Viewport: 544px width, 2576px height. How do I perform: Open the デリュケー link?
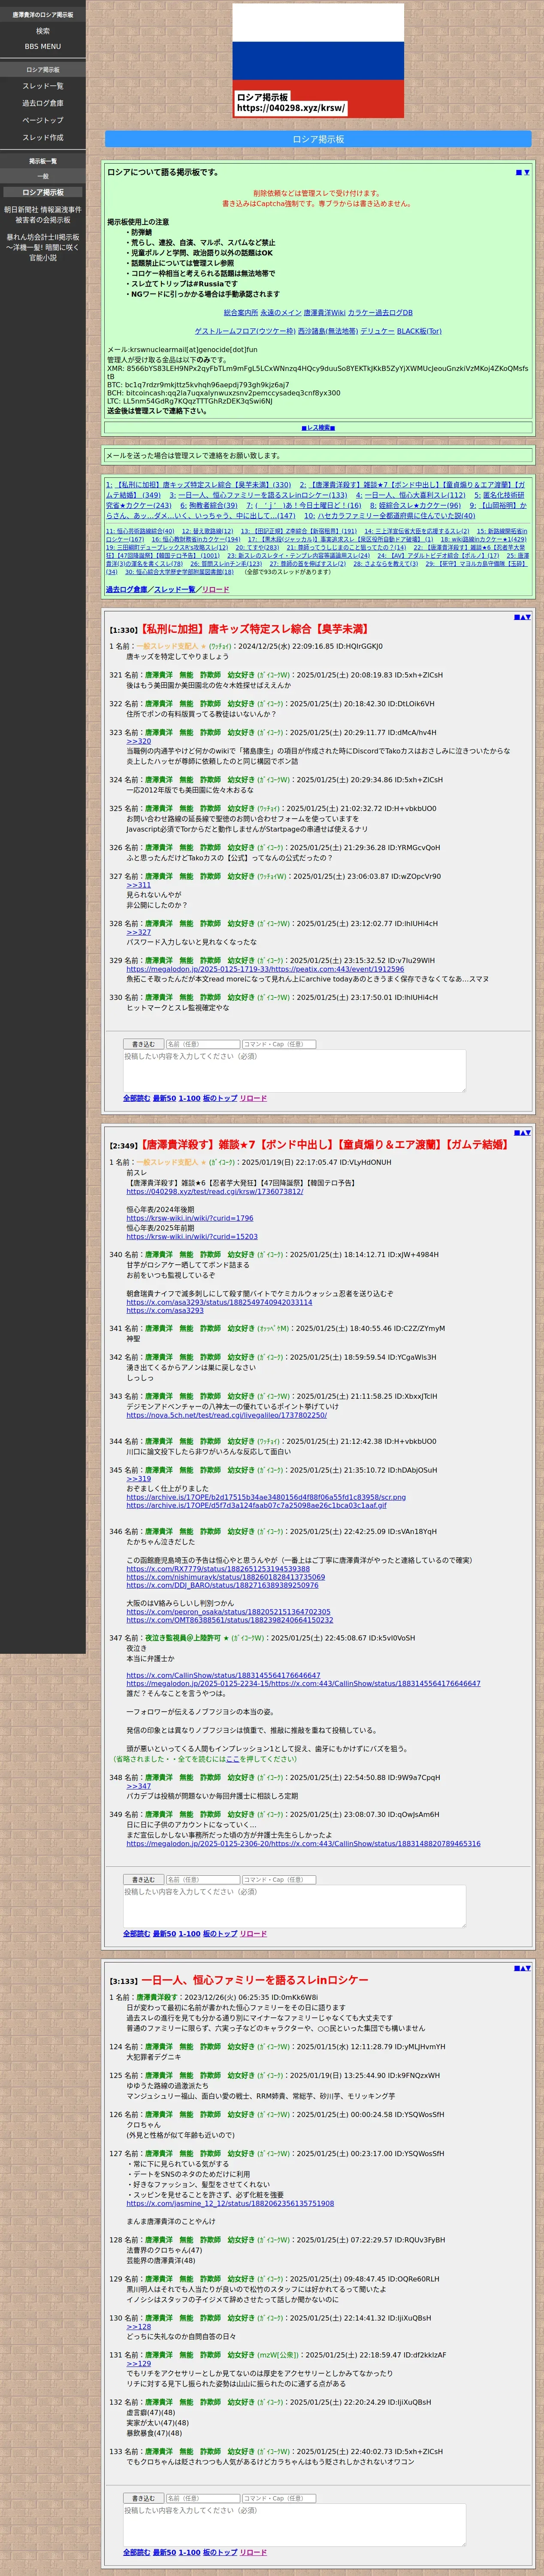(x=377, y=331)
